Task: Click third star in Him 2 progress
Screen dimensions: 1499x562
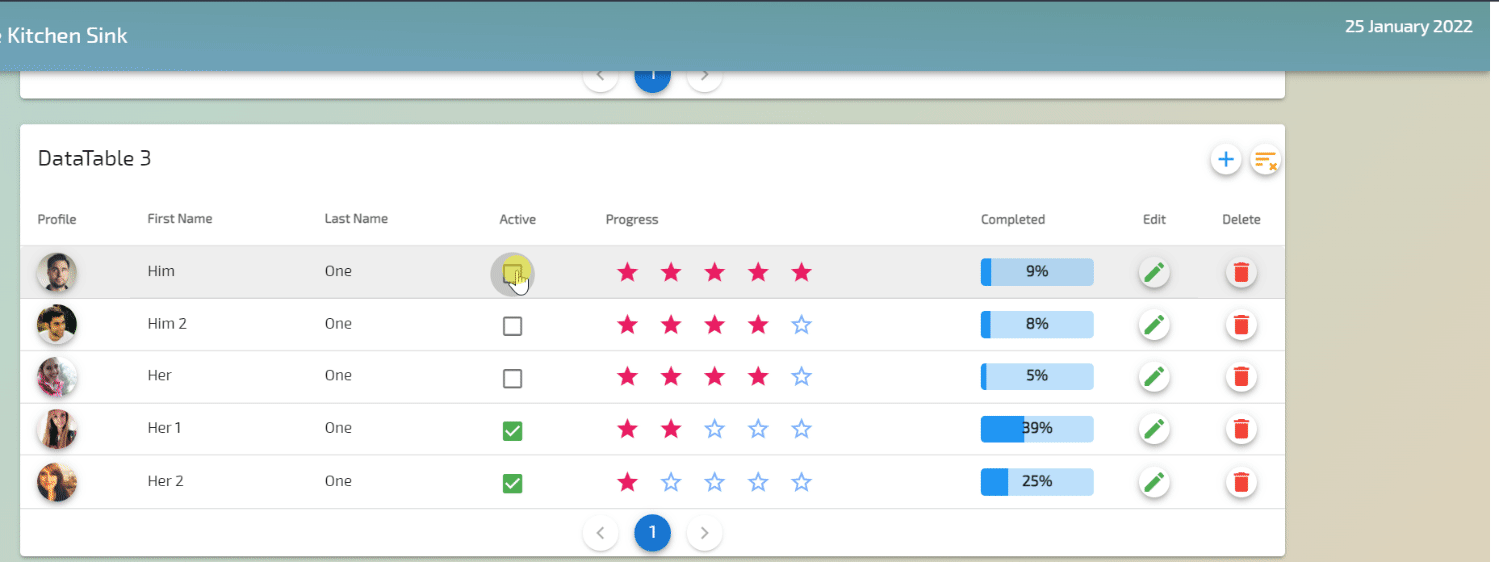Action: (x=714, y=324)
